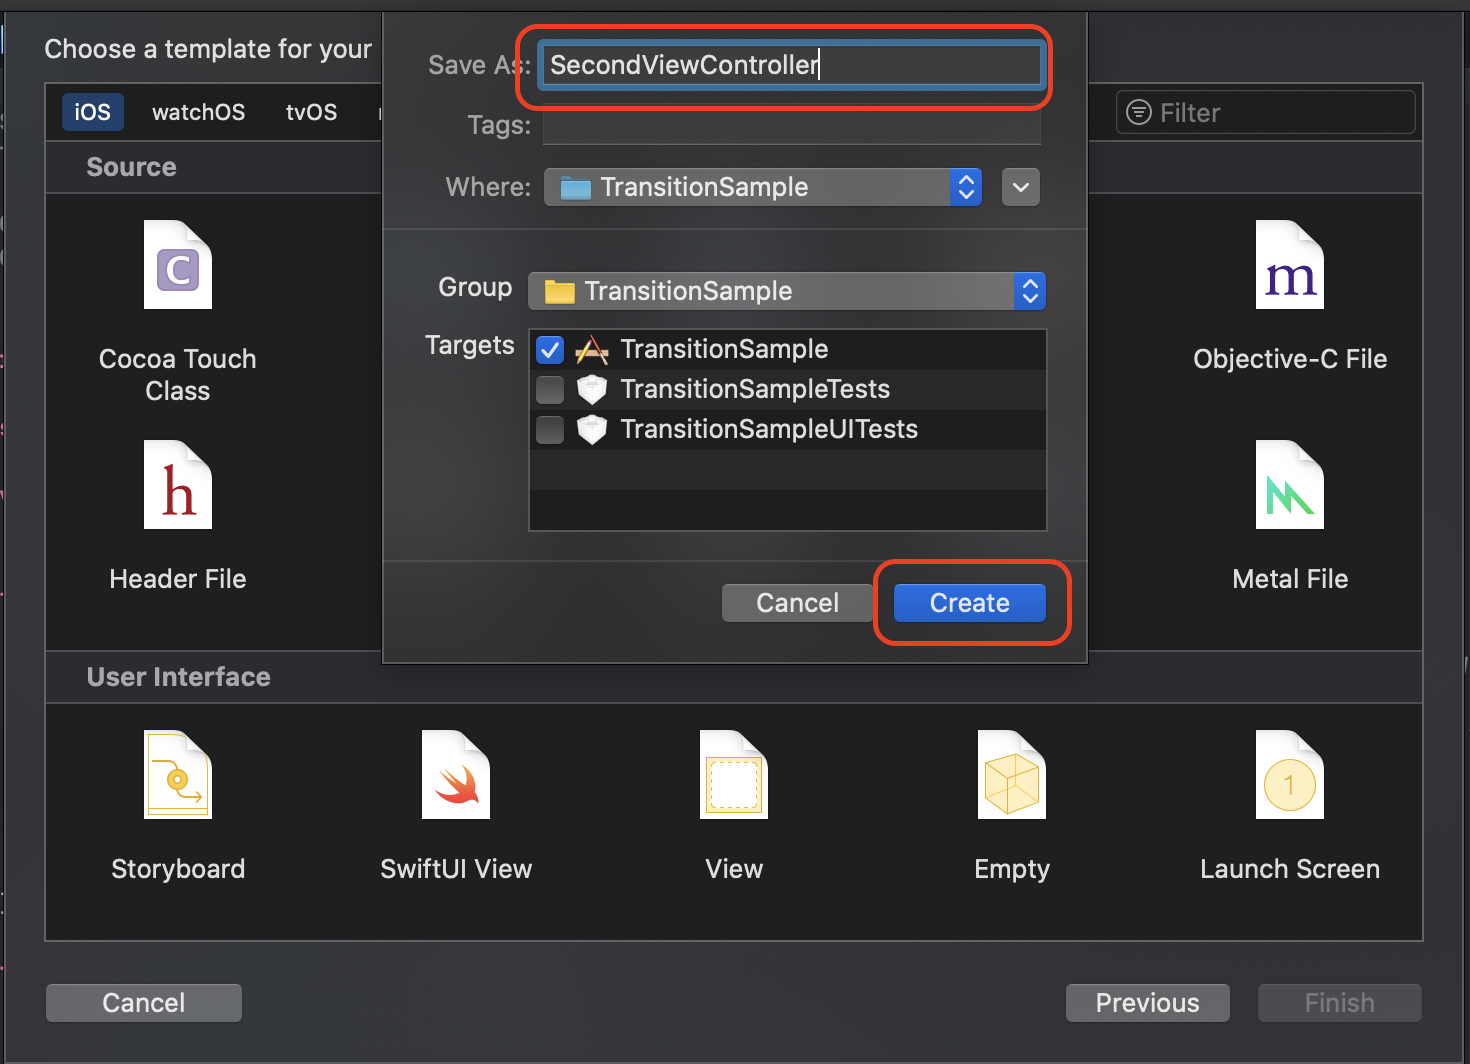Click the Filter icon in search field
Viewport: 1470px width, 1064px height.
1139,112
